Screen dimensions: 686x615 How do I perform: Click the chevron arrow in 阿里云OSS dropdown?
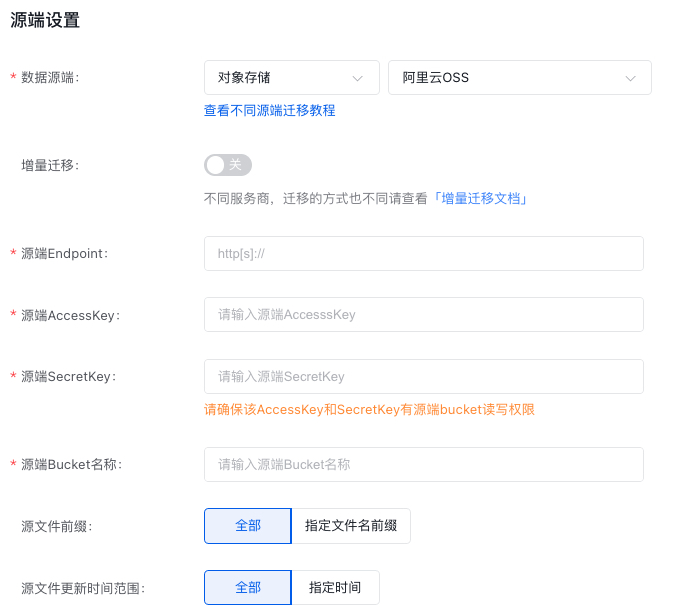(630, 78)
